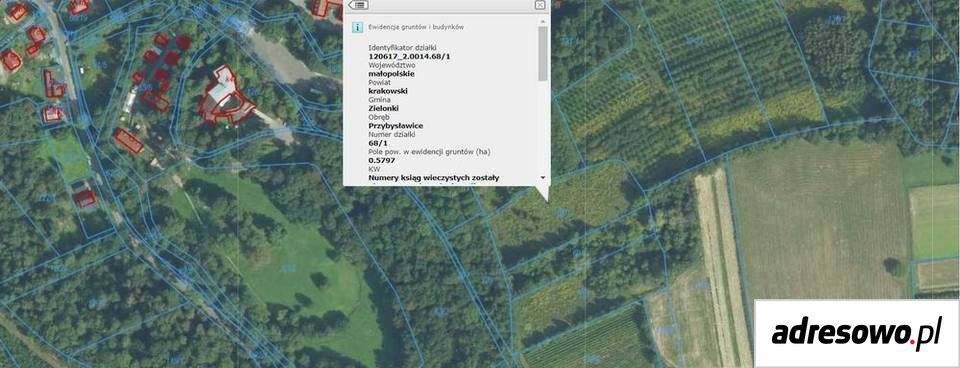Viewport: 960px width, 368px height.
Task: Click the 'Powiat' label
Action: pyautogui.click(x=379, y=82)
